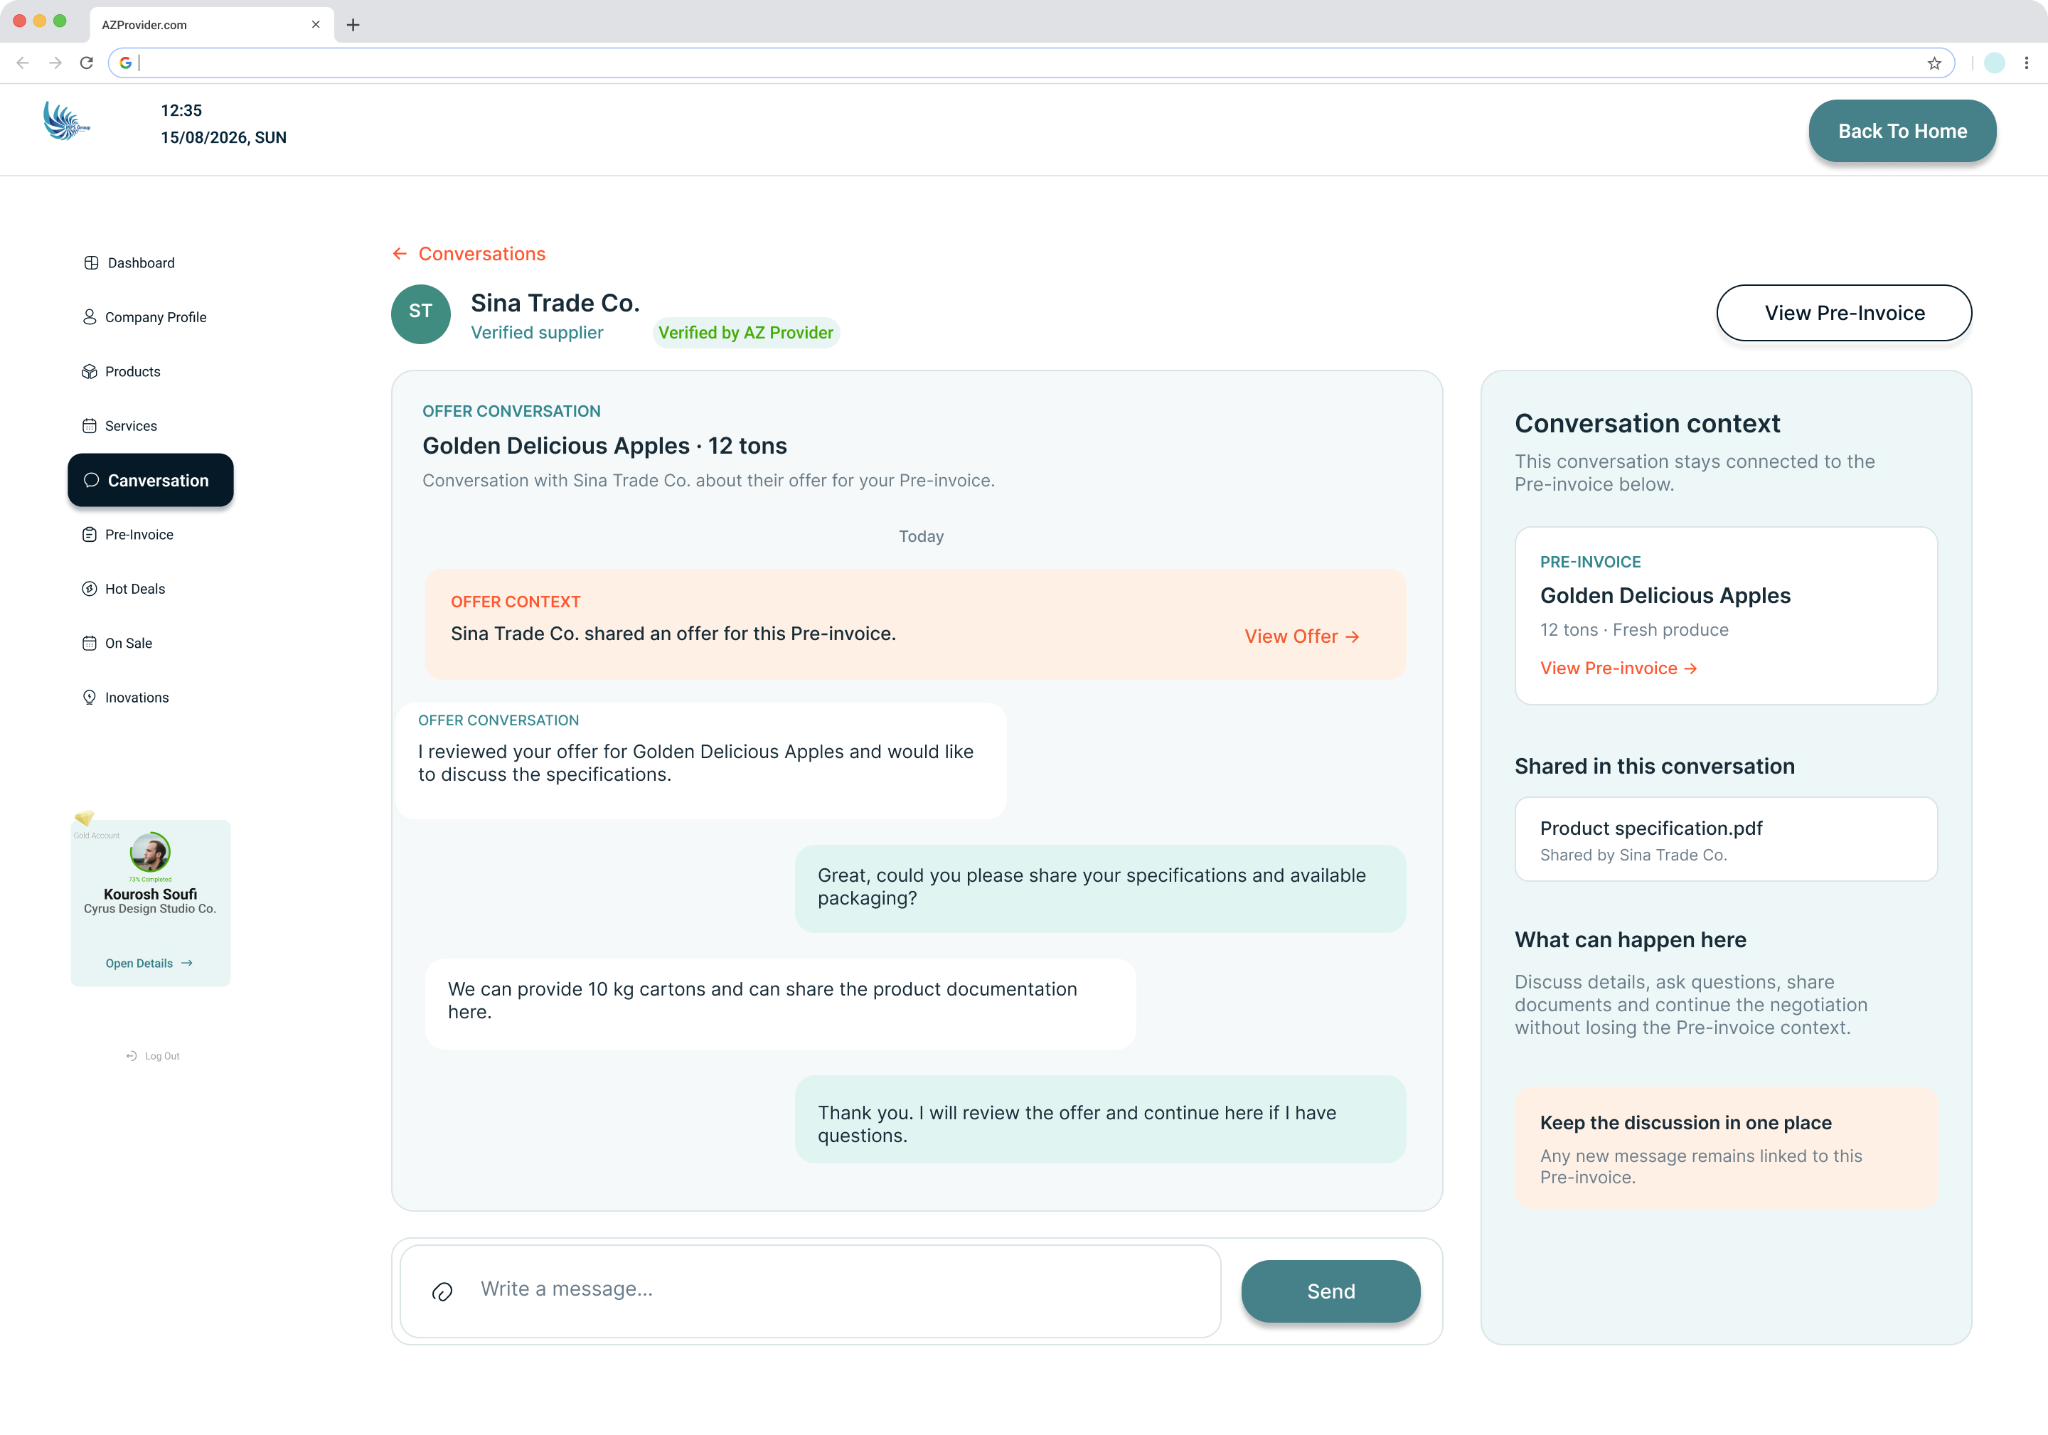Click the back arrow beside Conversations
This screenshot has width=2048, height=1435.
[x=400, y=254]
